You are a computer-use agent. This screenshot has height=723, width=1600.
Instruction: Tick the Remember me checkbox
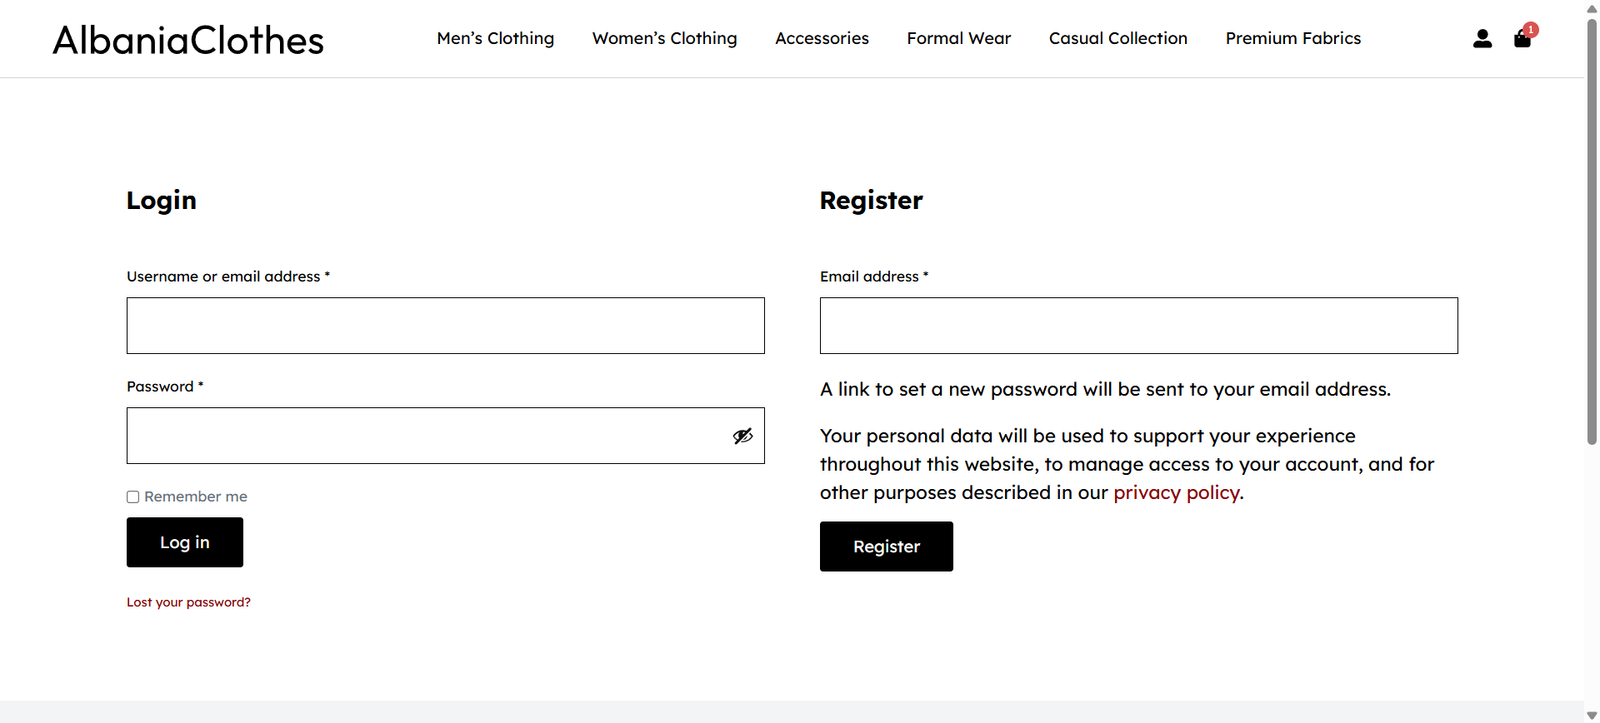[133, 497]
